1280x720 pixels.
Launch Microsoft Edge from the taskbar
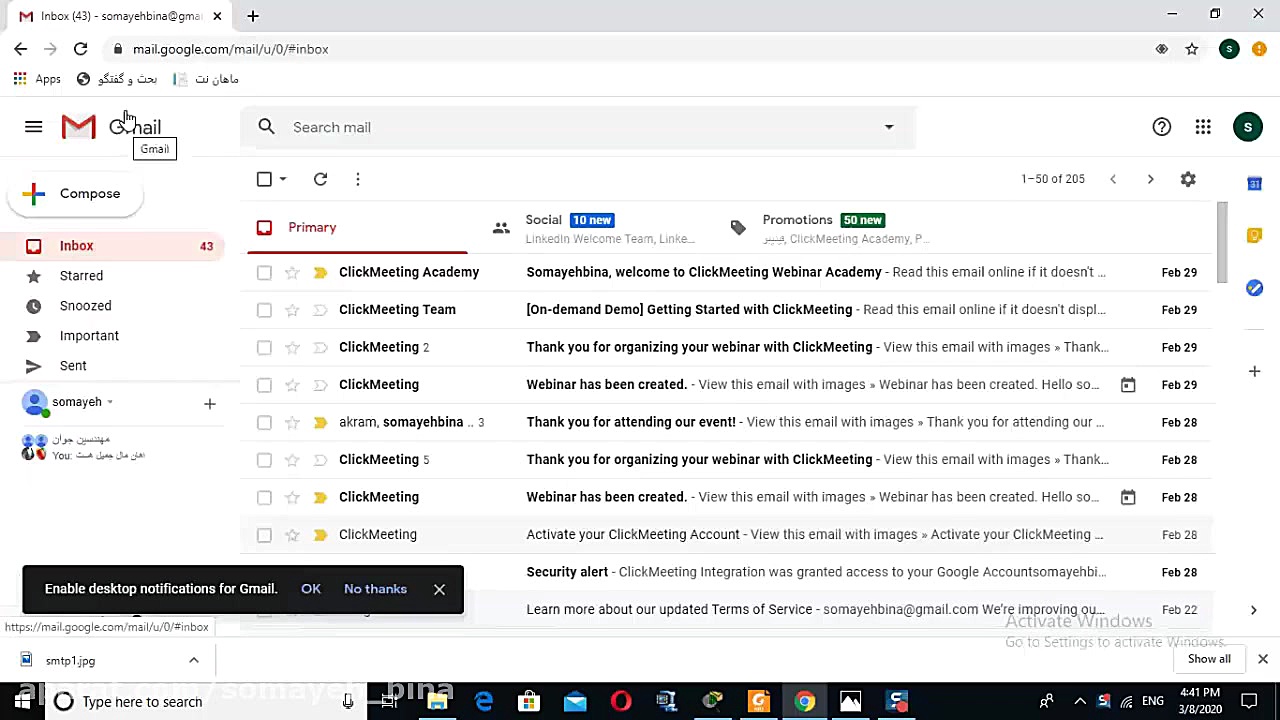coord(483,701)
